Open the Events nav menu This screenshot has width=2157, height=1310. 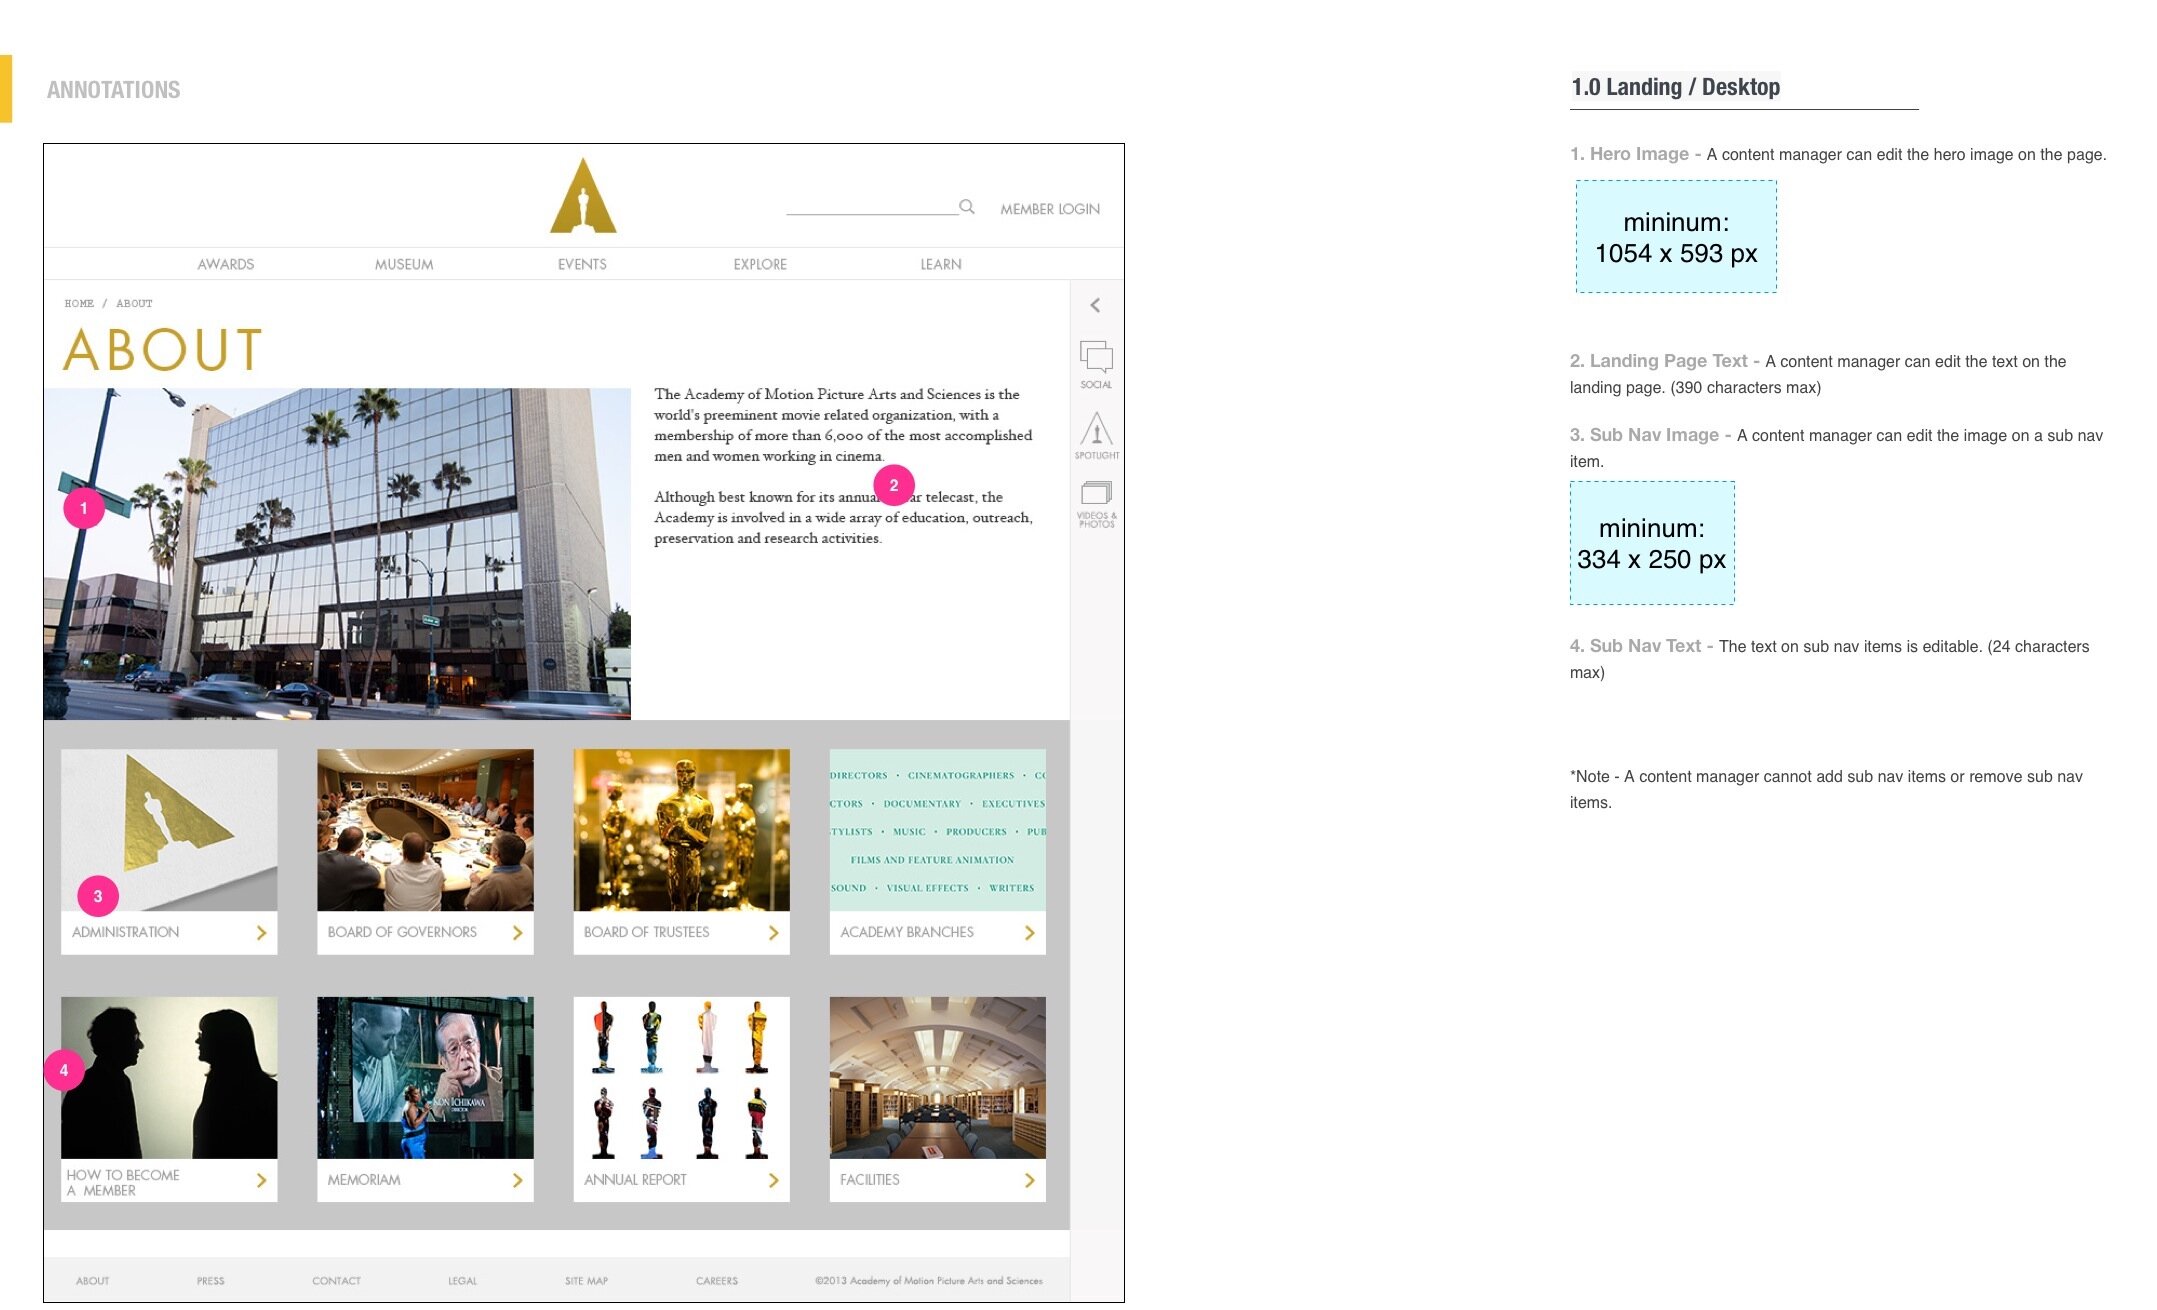(x=582, y=264)
